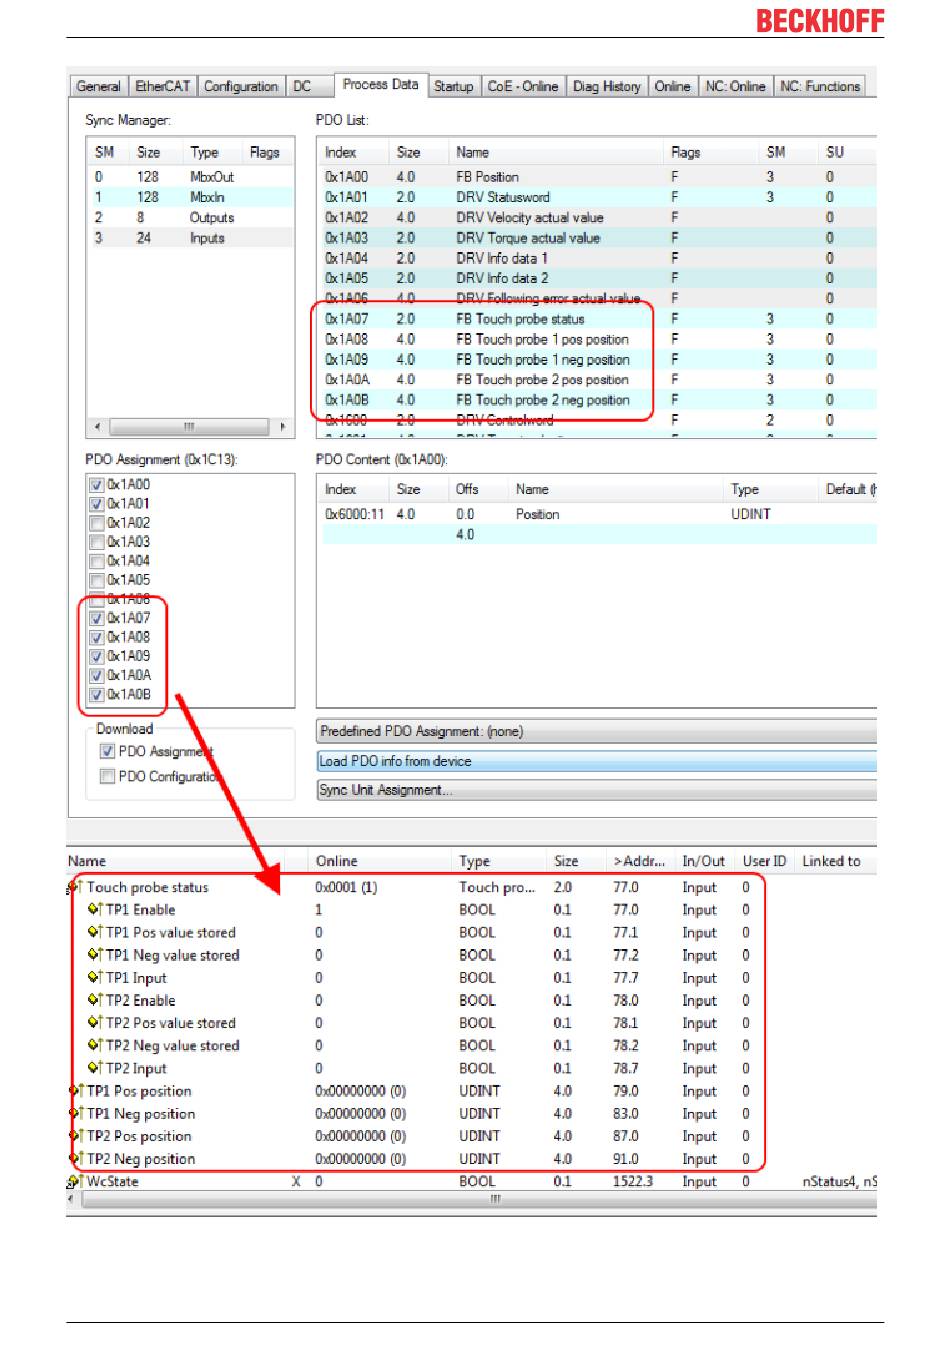The width and height of the screenshot is (950, 1369).
Task: Click the nStatus4 linked-to cell of WcState
Action: pyautogui.click(x=839, y=1181)
